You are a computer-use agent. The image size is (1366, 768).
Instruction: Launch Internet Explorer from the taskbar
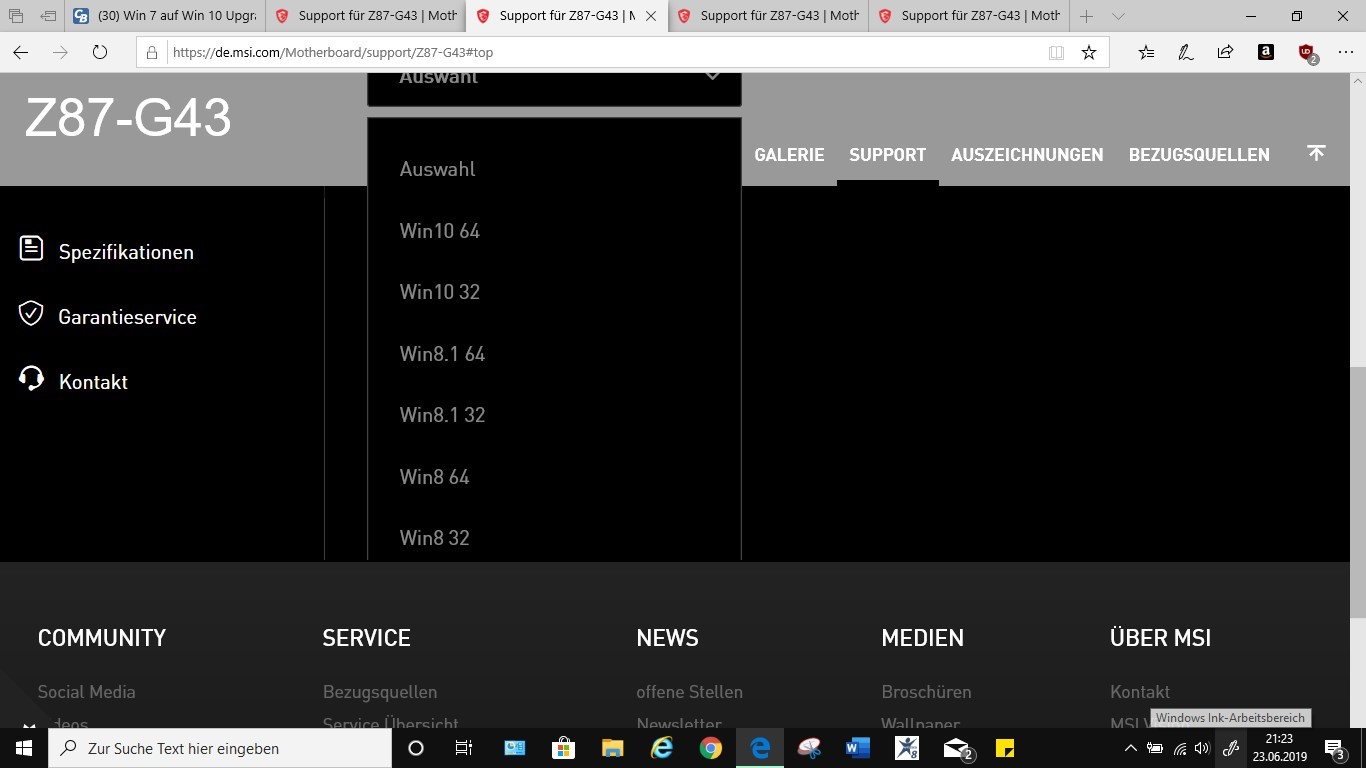[661, 748]
